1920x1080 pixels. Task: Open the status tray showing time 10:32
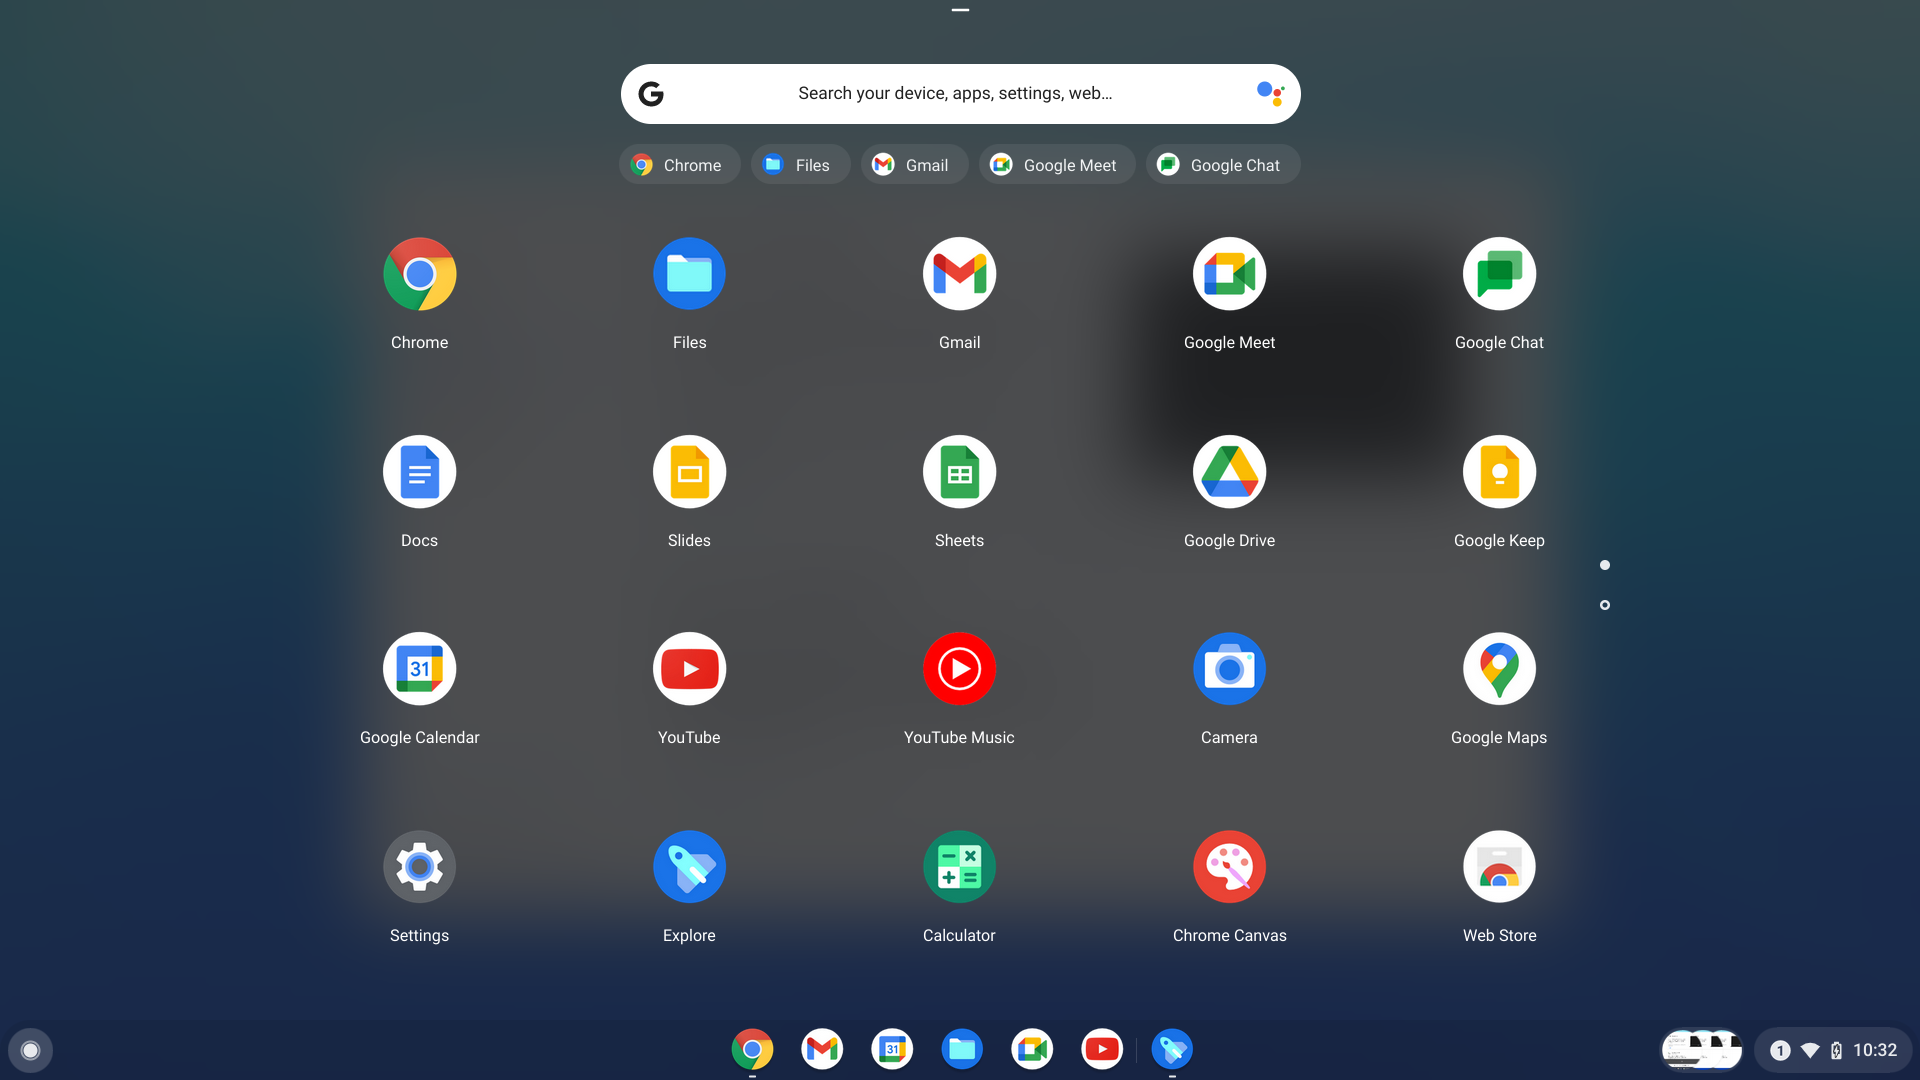pyautogui.click(x=1833, y=1050)
